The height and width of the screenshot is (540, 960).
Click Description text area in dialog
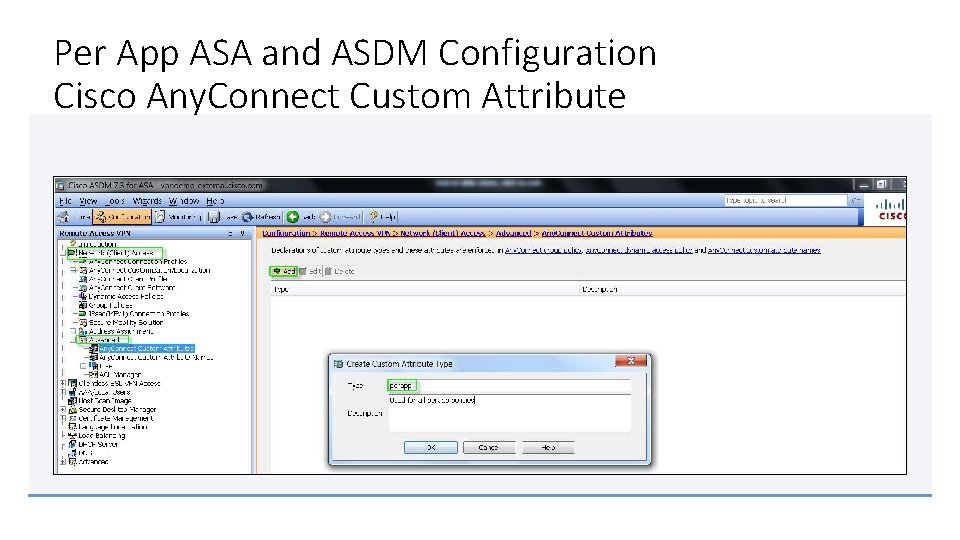[x=509, y=413]
